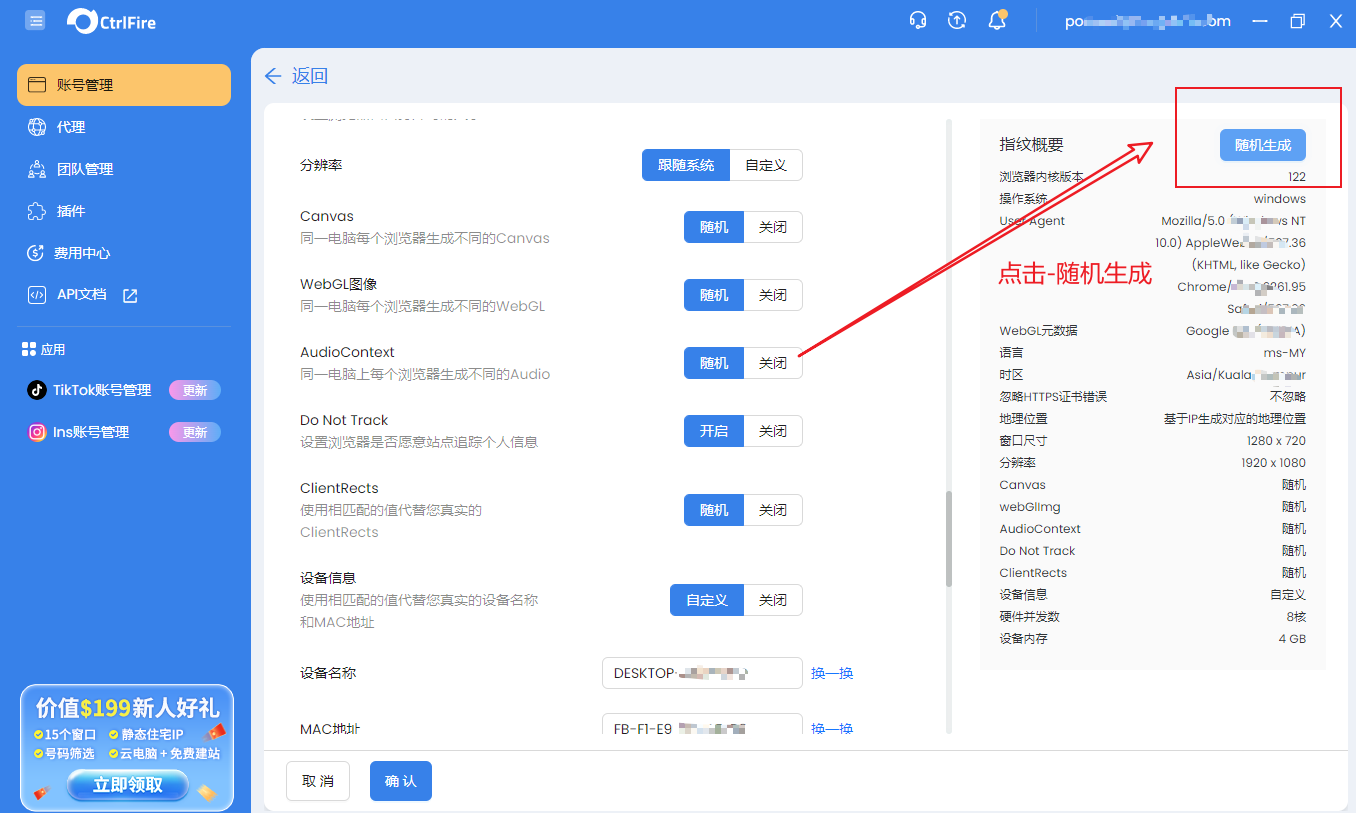
Task: Click the 硬件并发数 value 8核
Action: (1296, 617)
